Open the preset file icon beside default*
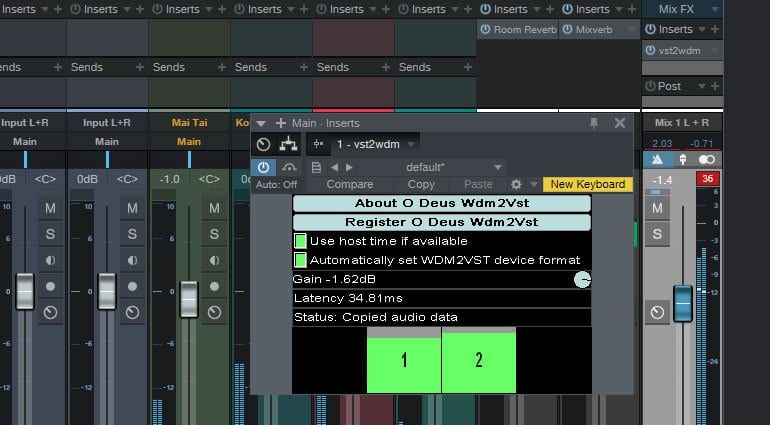 pos(316,168)
